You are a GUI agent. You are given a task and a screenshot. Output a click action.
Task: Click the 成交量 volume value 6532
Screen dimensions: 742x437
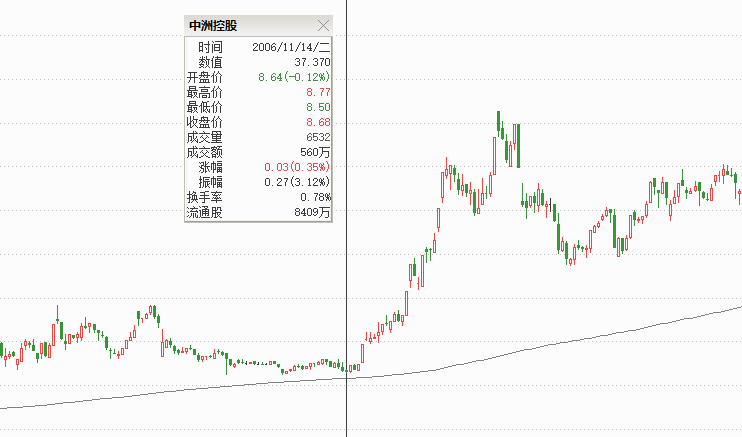316,137
